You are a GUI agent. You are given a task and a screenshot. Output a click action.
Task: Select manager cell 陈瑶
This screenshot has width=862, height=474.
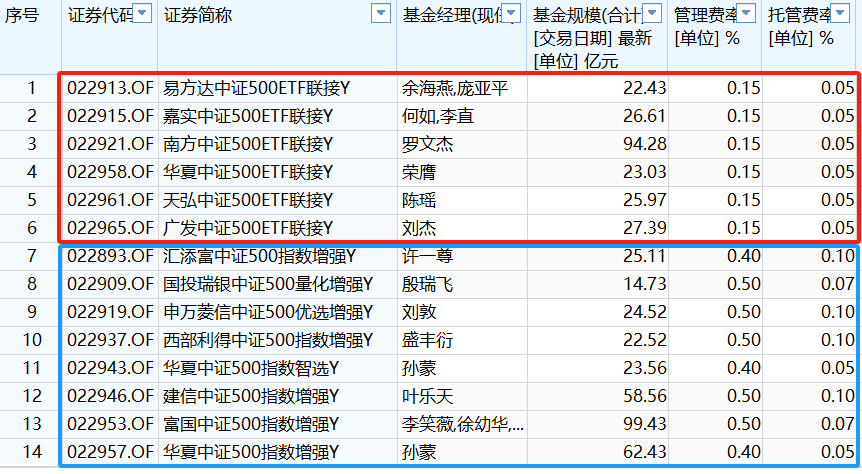coord(419,200)
